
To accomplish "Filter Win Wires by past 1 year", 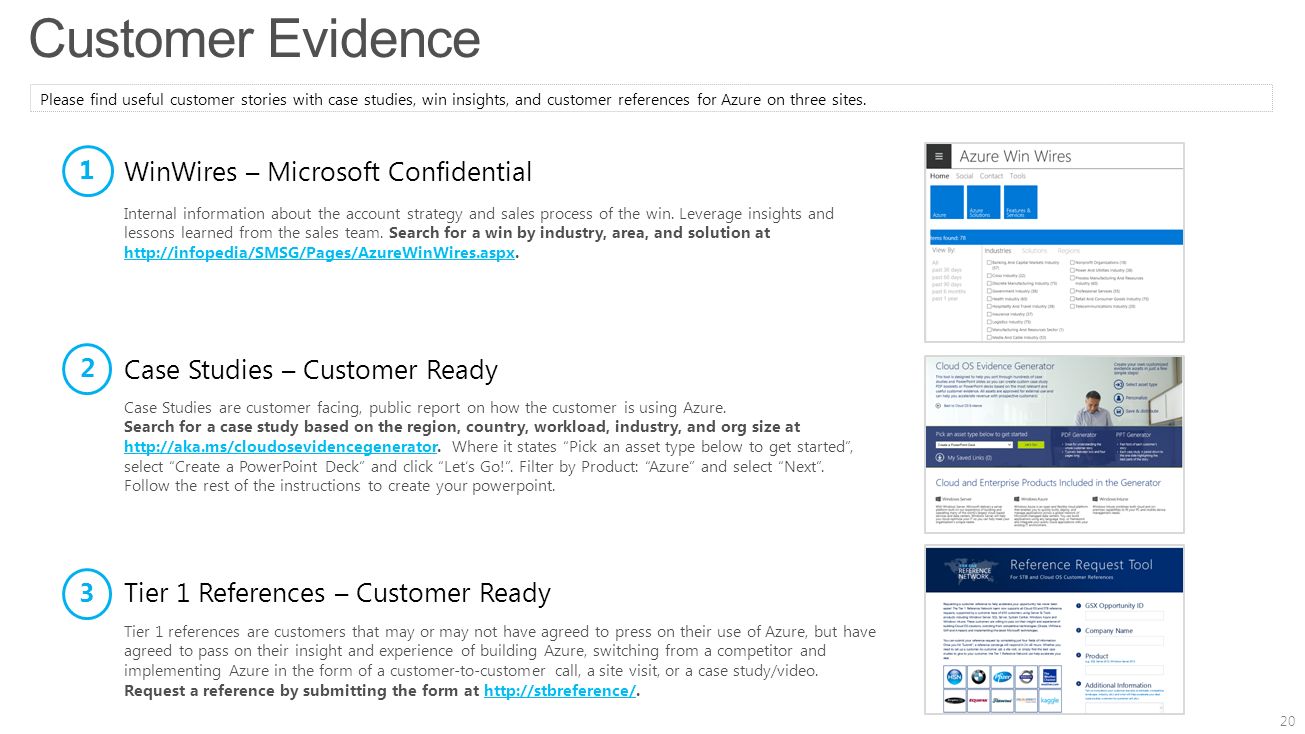I will point(944,299).
